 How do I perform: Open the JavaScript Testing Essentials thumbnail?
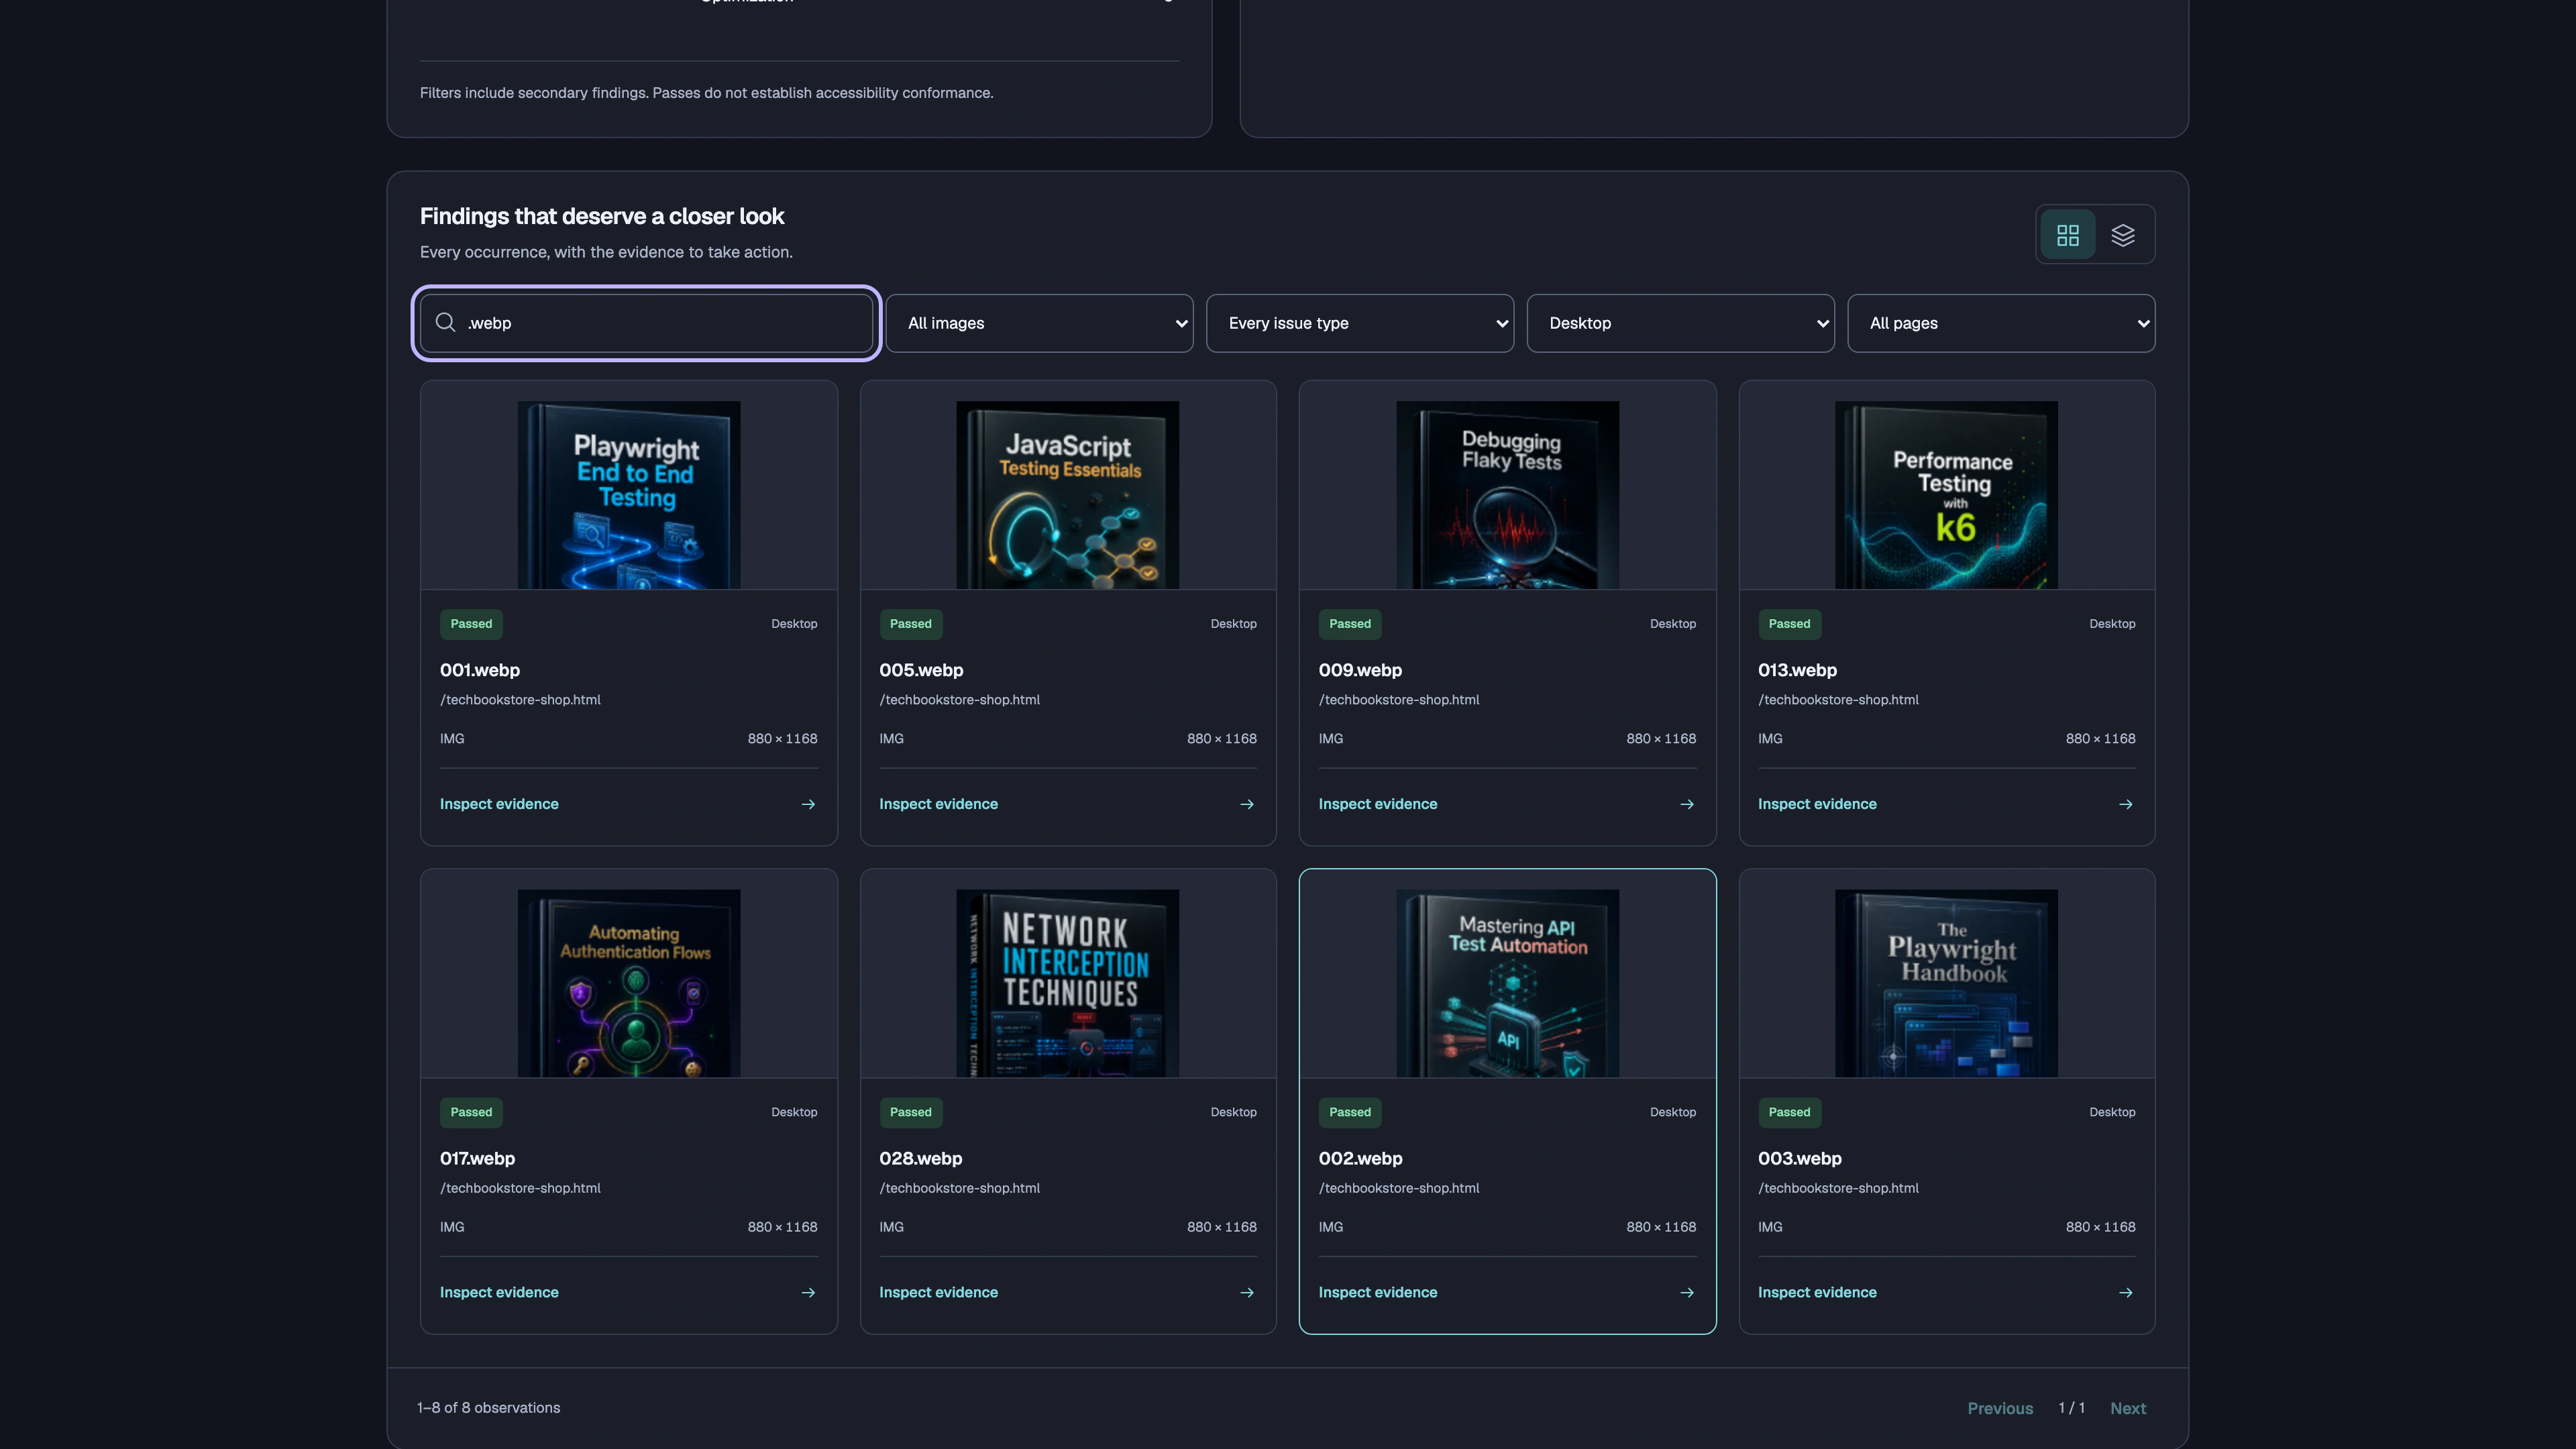click(1068, 495)
